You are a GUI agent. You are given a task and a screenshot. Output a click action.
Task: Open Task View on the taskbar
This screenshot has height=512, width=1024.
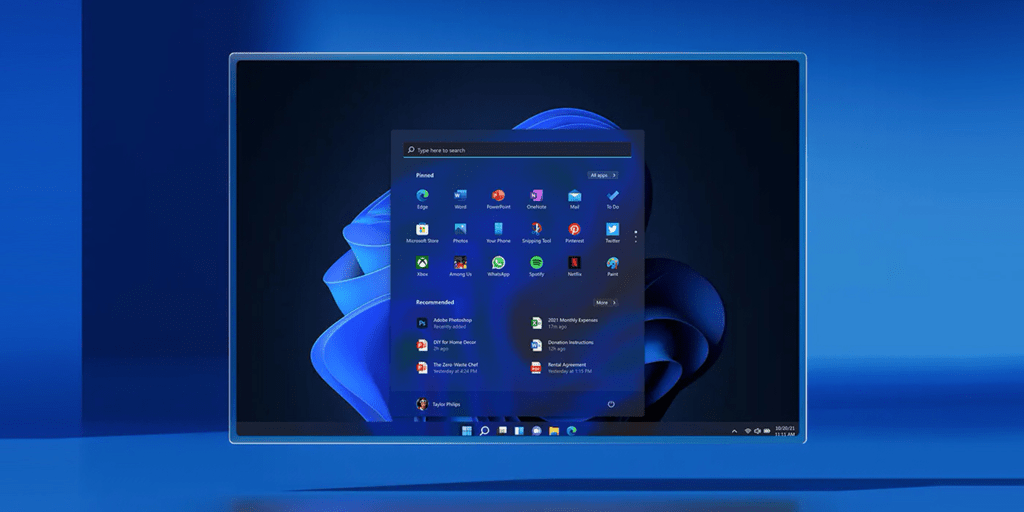click(502, 430)
